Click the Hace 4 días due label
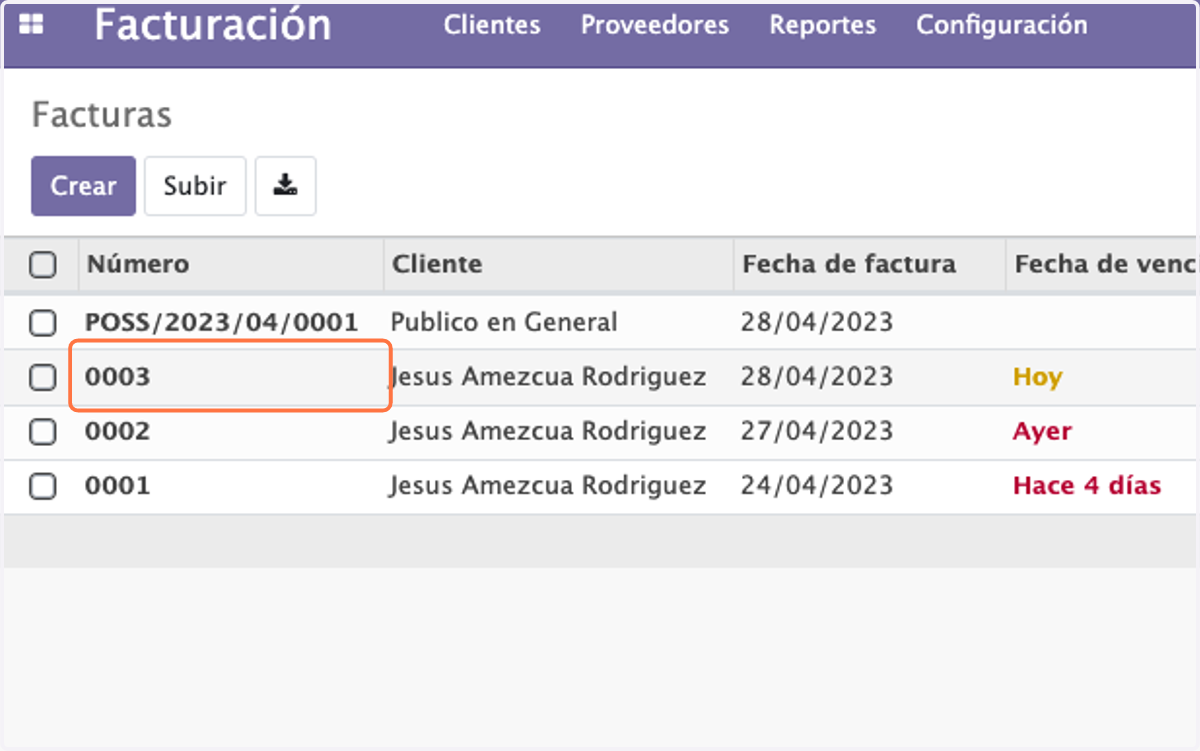Image resolution: width=1200 pixels, height=751 pixels. click(1087, 486)
